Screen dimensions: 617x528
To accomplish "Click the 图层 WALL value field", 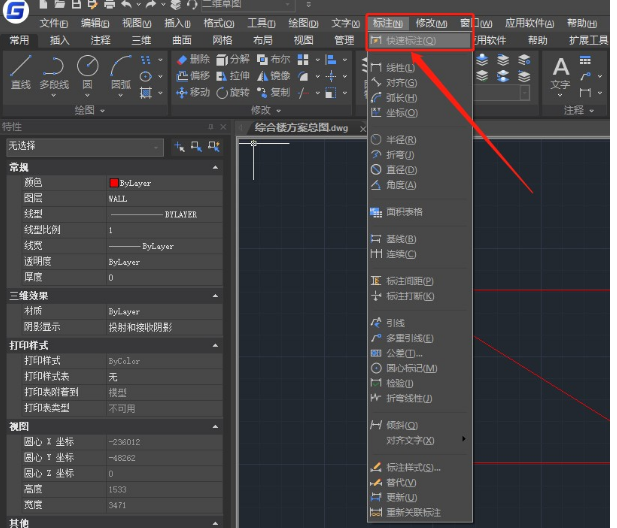I will pyautogui.click(x=164, y=198).
